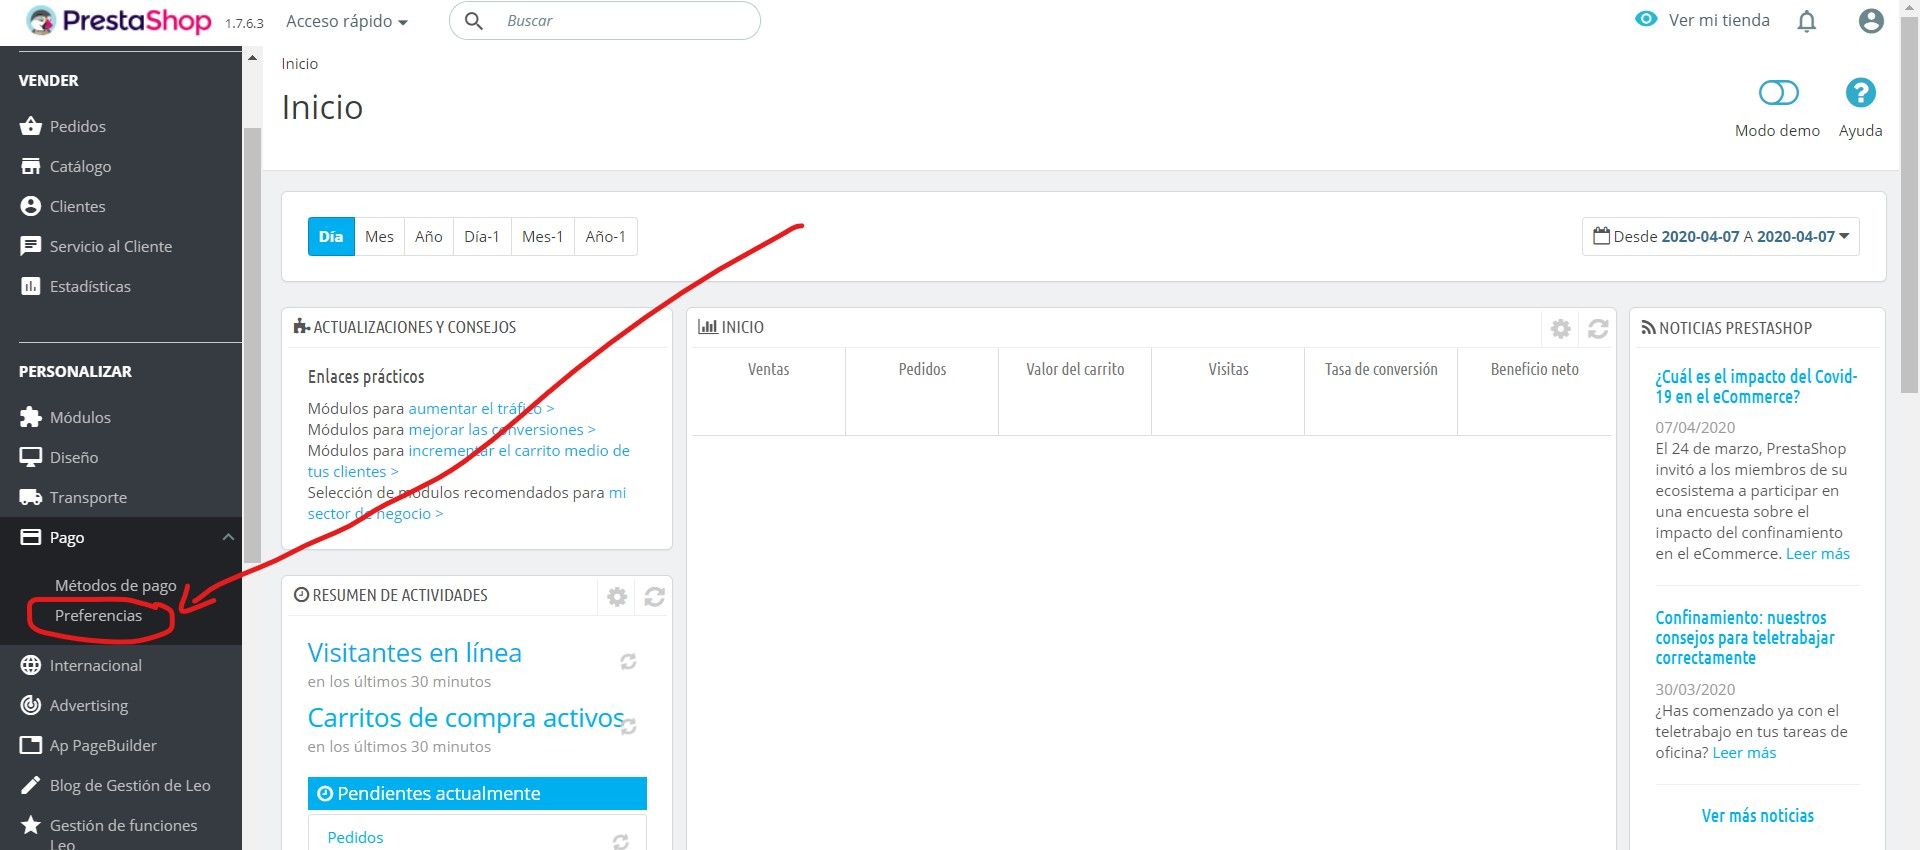Open Preferencias under Pago
The width and height of the screenshot is (1920, 850).
98,615
